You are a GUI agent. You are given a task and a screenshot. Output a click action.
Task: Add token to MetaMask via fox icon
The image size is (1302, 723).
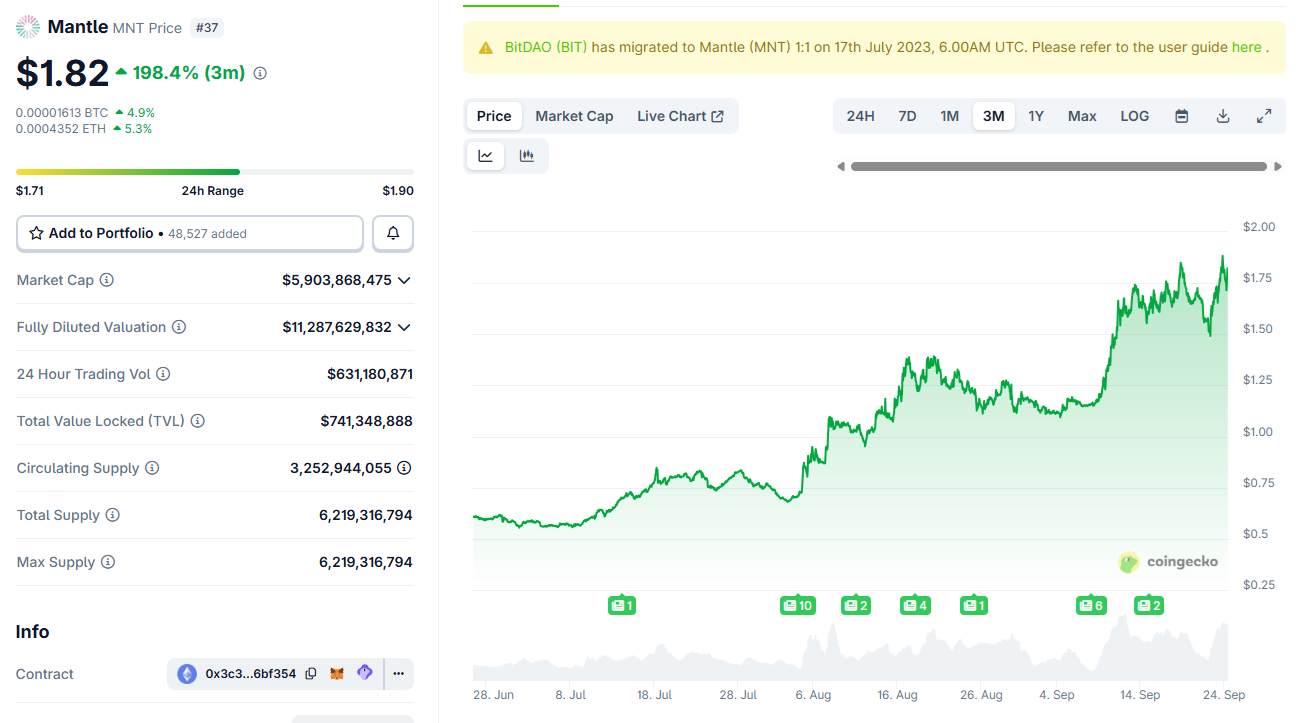337,673
